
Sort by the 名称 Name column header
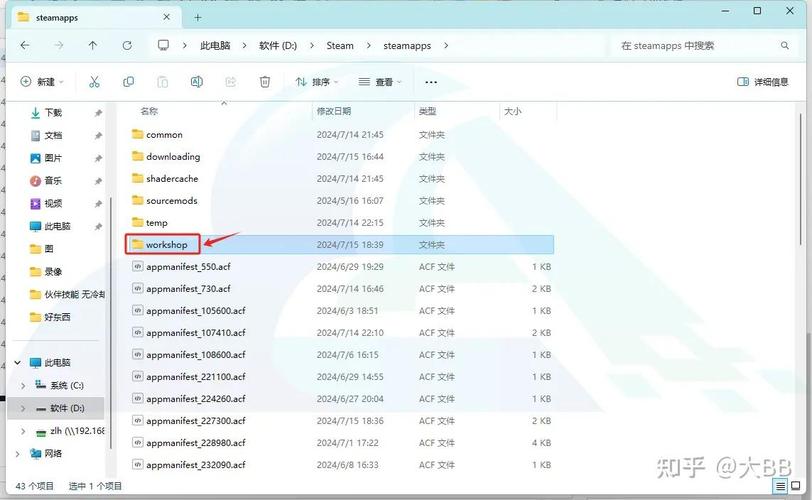pos(149,111)
